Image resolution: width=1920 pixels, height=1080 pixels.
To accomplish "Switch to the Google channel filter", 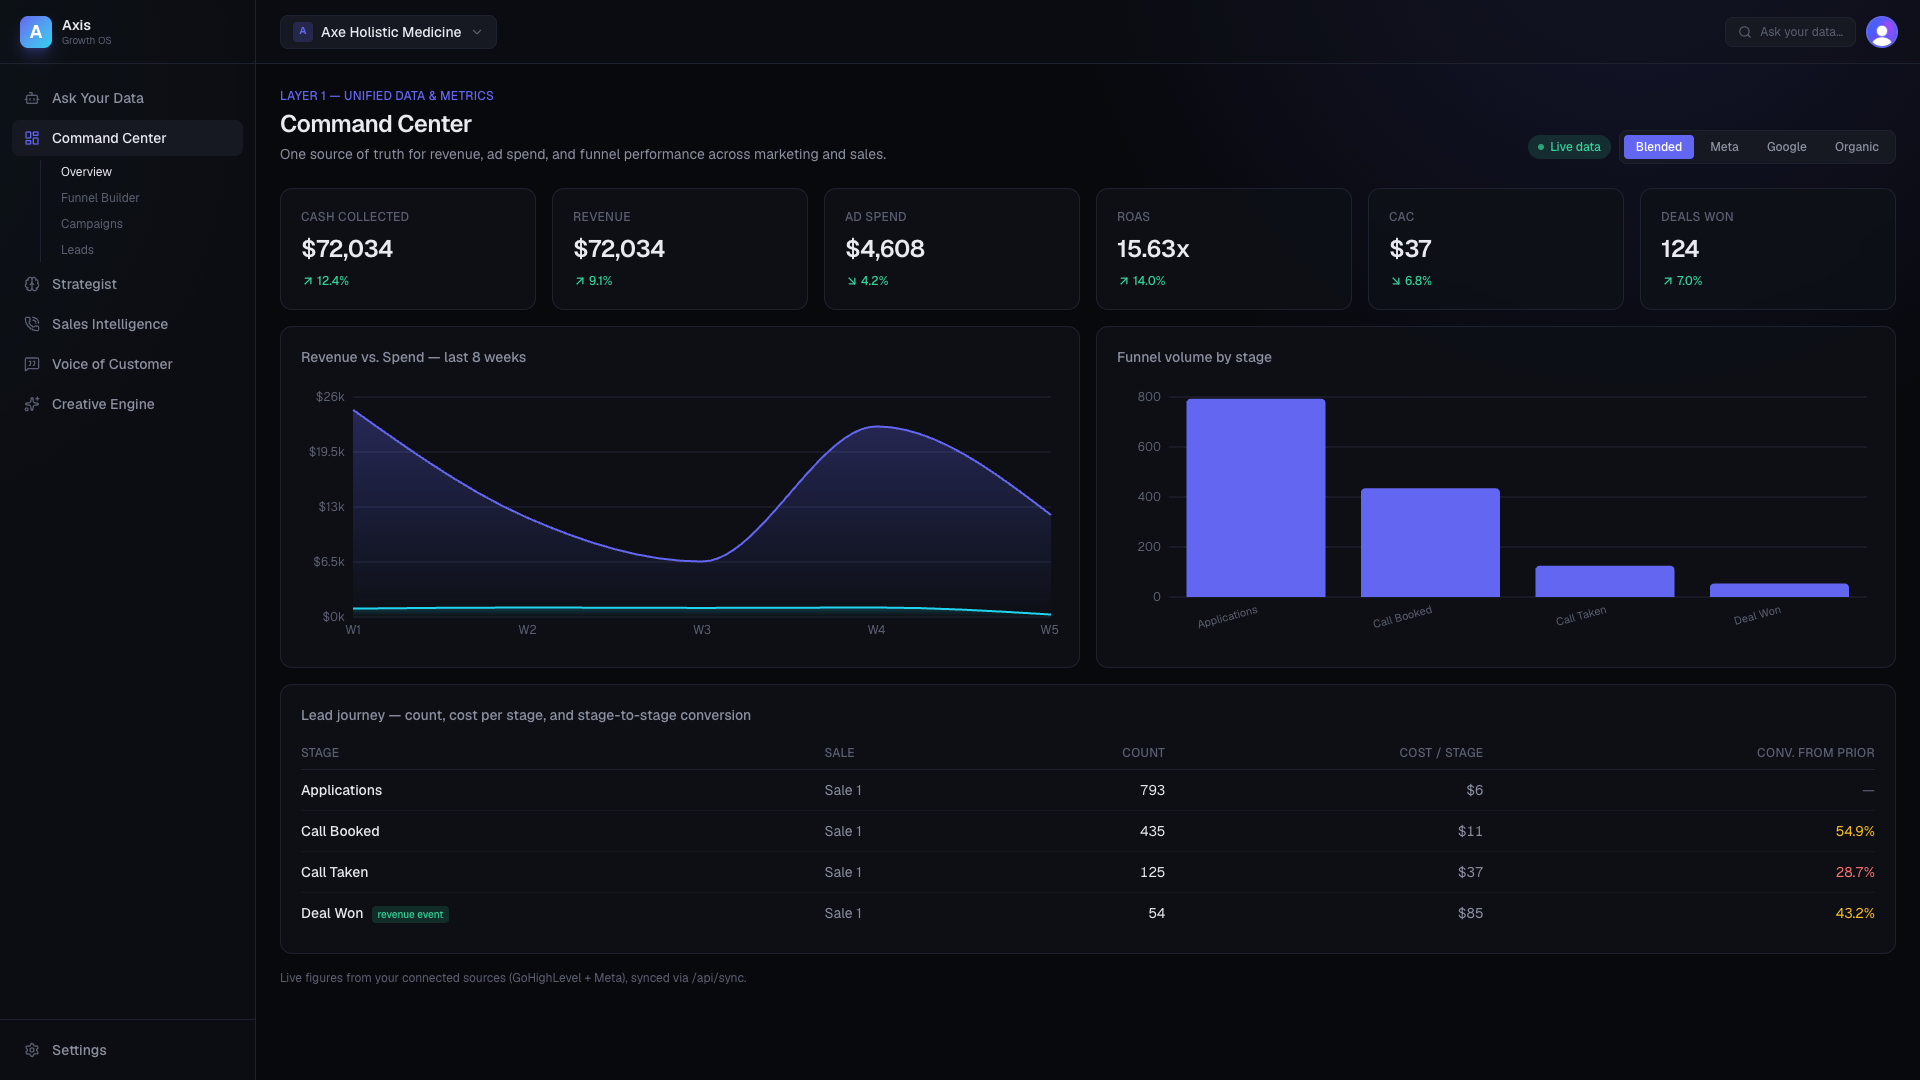I will click(x=1786, y=147).
